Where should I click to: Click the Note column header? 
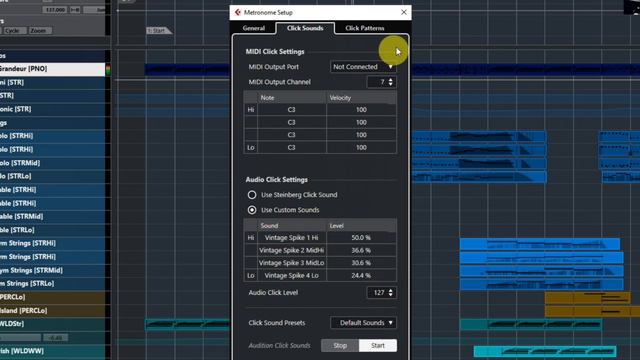point(291,98)
